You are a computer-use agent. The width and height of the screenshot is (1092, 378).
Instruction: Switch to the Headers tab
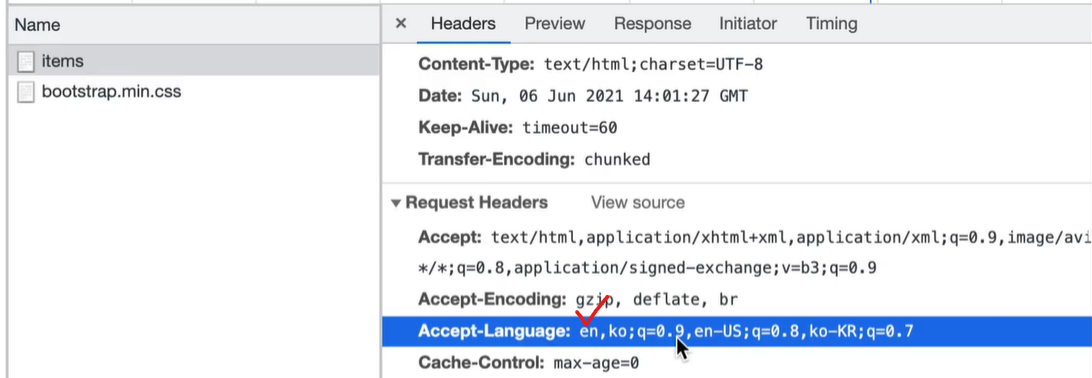point(463,24)
